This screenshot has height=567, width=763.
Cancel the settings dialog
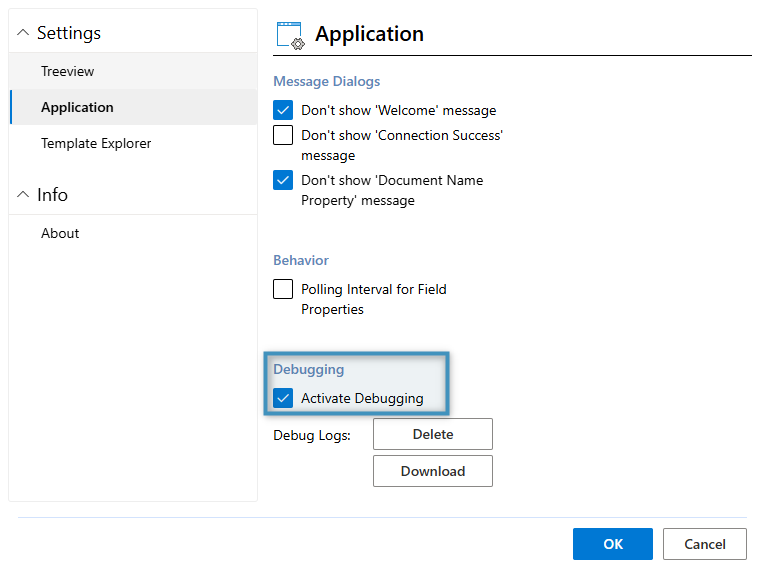(704, 544)
